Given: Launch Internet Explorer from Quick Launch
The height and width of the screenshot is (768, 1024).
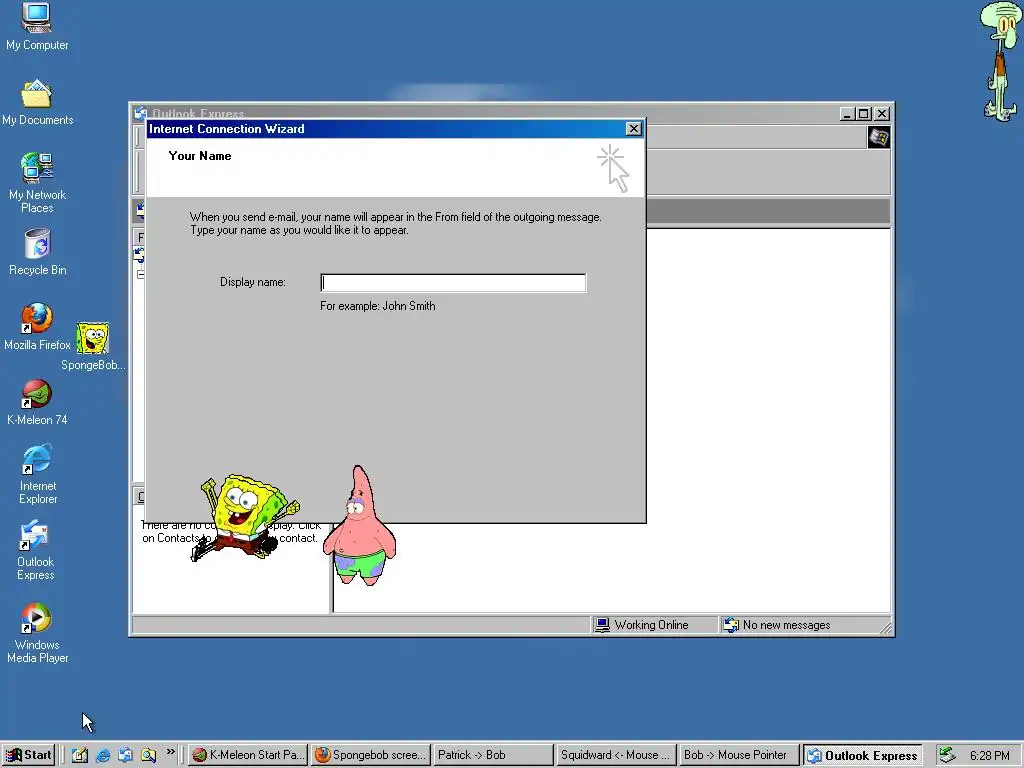Looking at the screenshot, I should point(103,755).
